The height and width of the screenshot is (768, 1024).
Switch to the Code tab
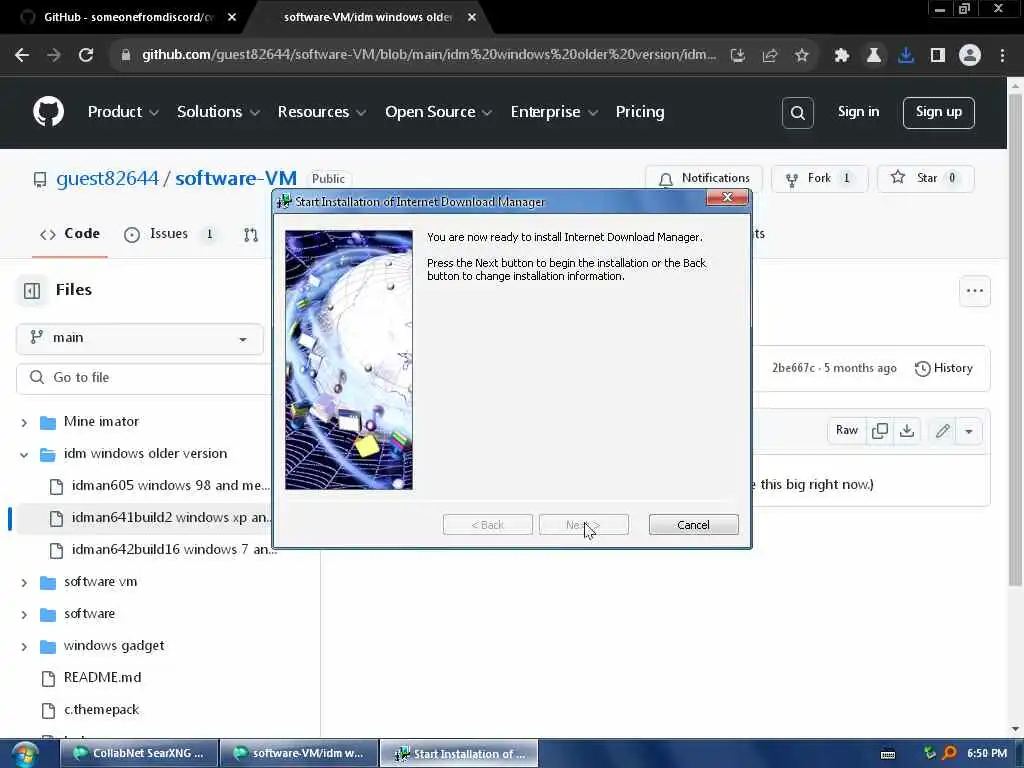(70, 234)
